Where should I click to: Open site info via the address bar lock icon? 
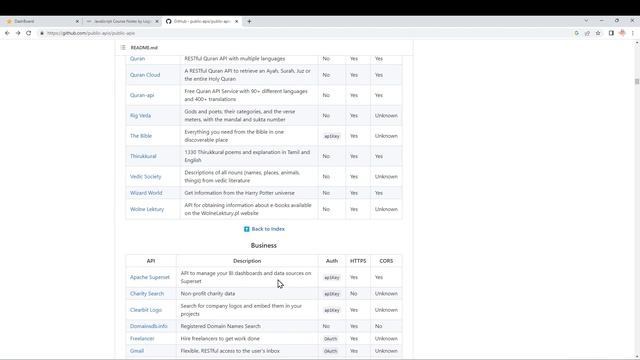pyautogui.click(x=42, y=33)
